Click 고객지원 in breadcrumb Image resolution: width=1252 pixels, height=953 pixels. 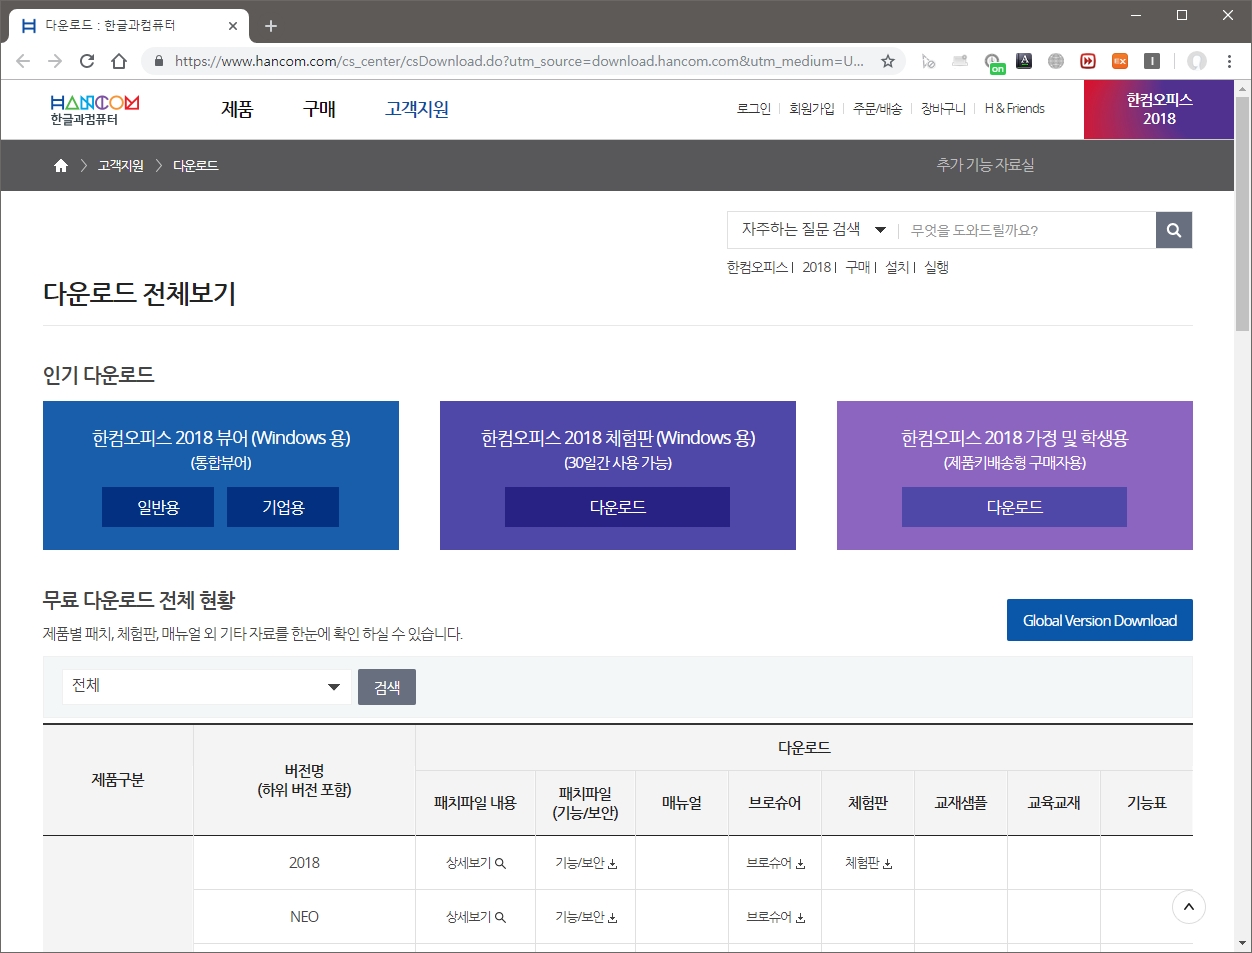(121, 166)
